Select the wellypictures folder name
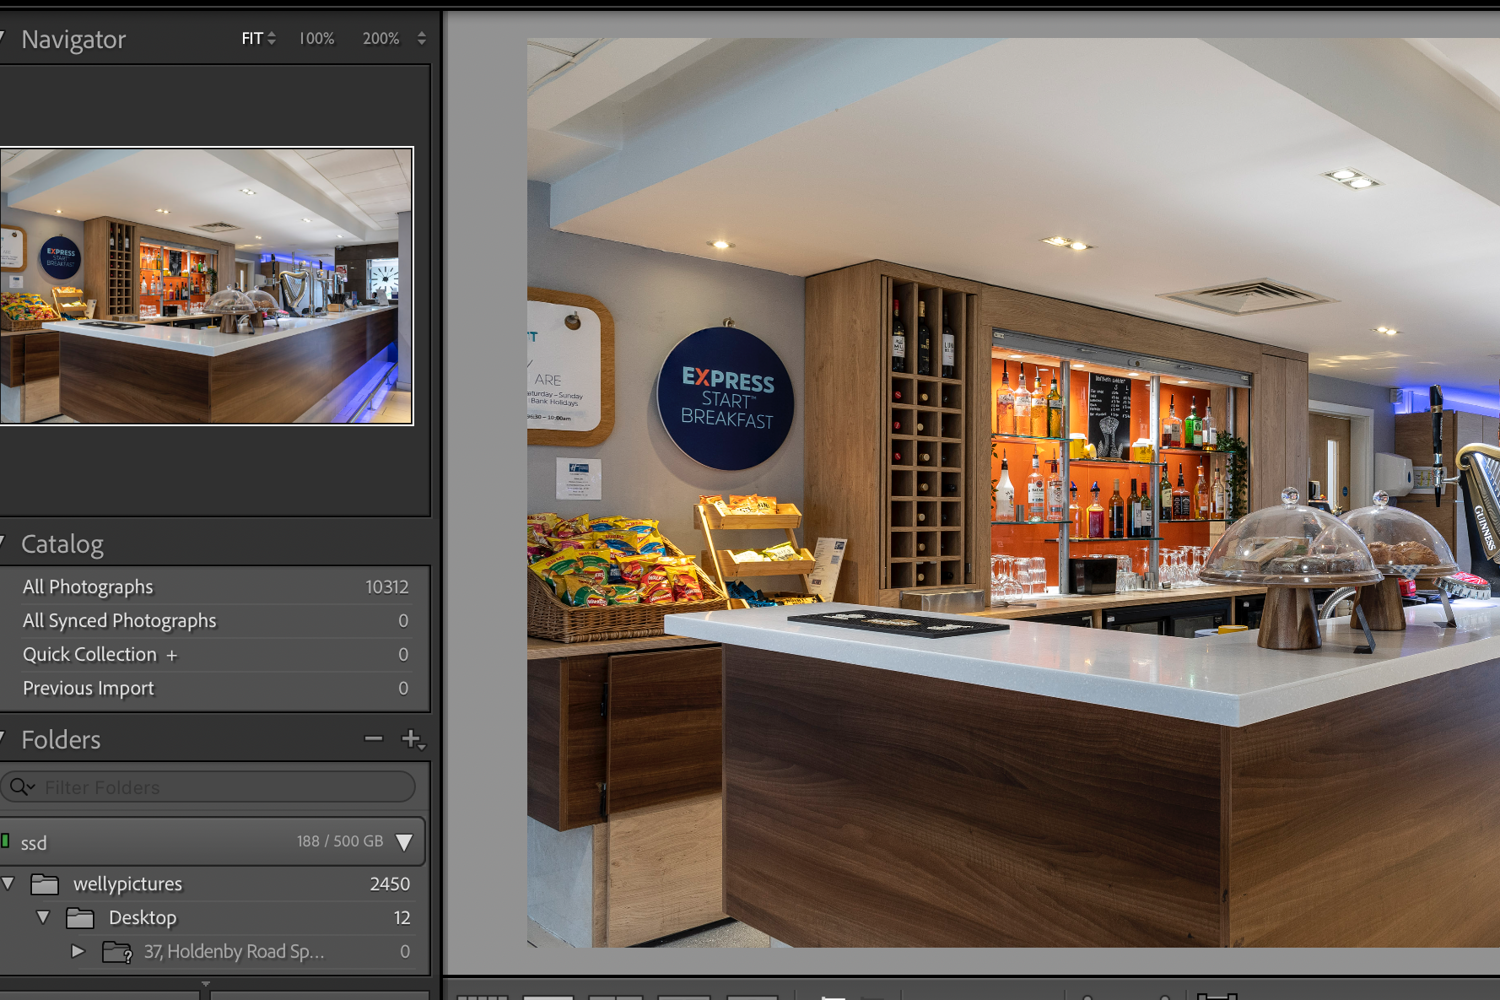 [128, 884]
